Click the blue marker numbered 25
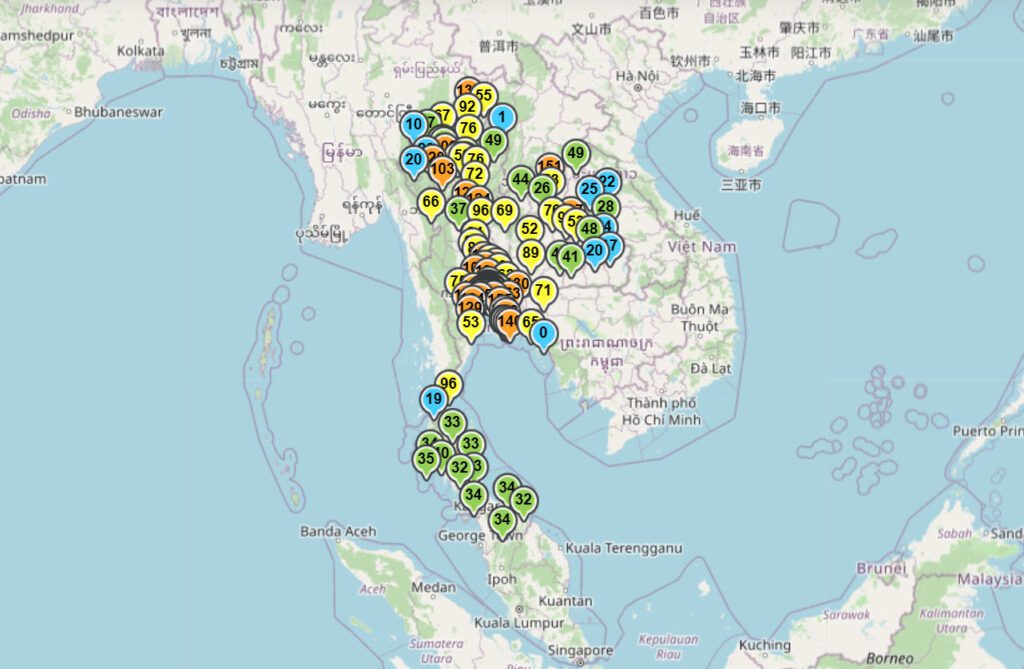1024x669 pixels. coord(589,188)
